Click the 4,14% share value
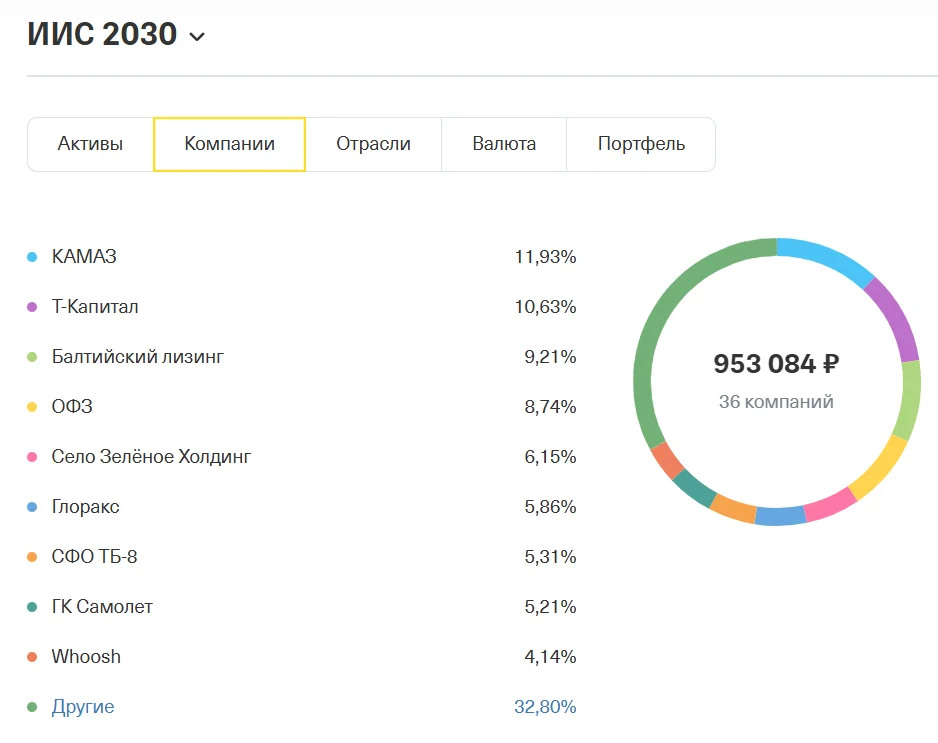Viewport: 938px width, 743px height. point(550,656)
